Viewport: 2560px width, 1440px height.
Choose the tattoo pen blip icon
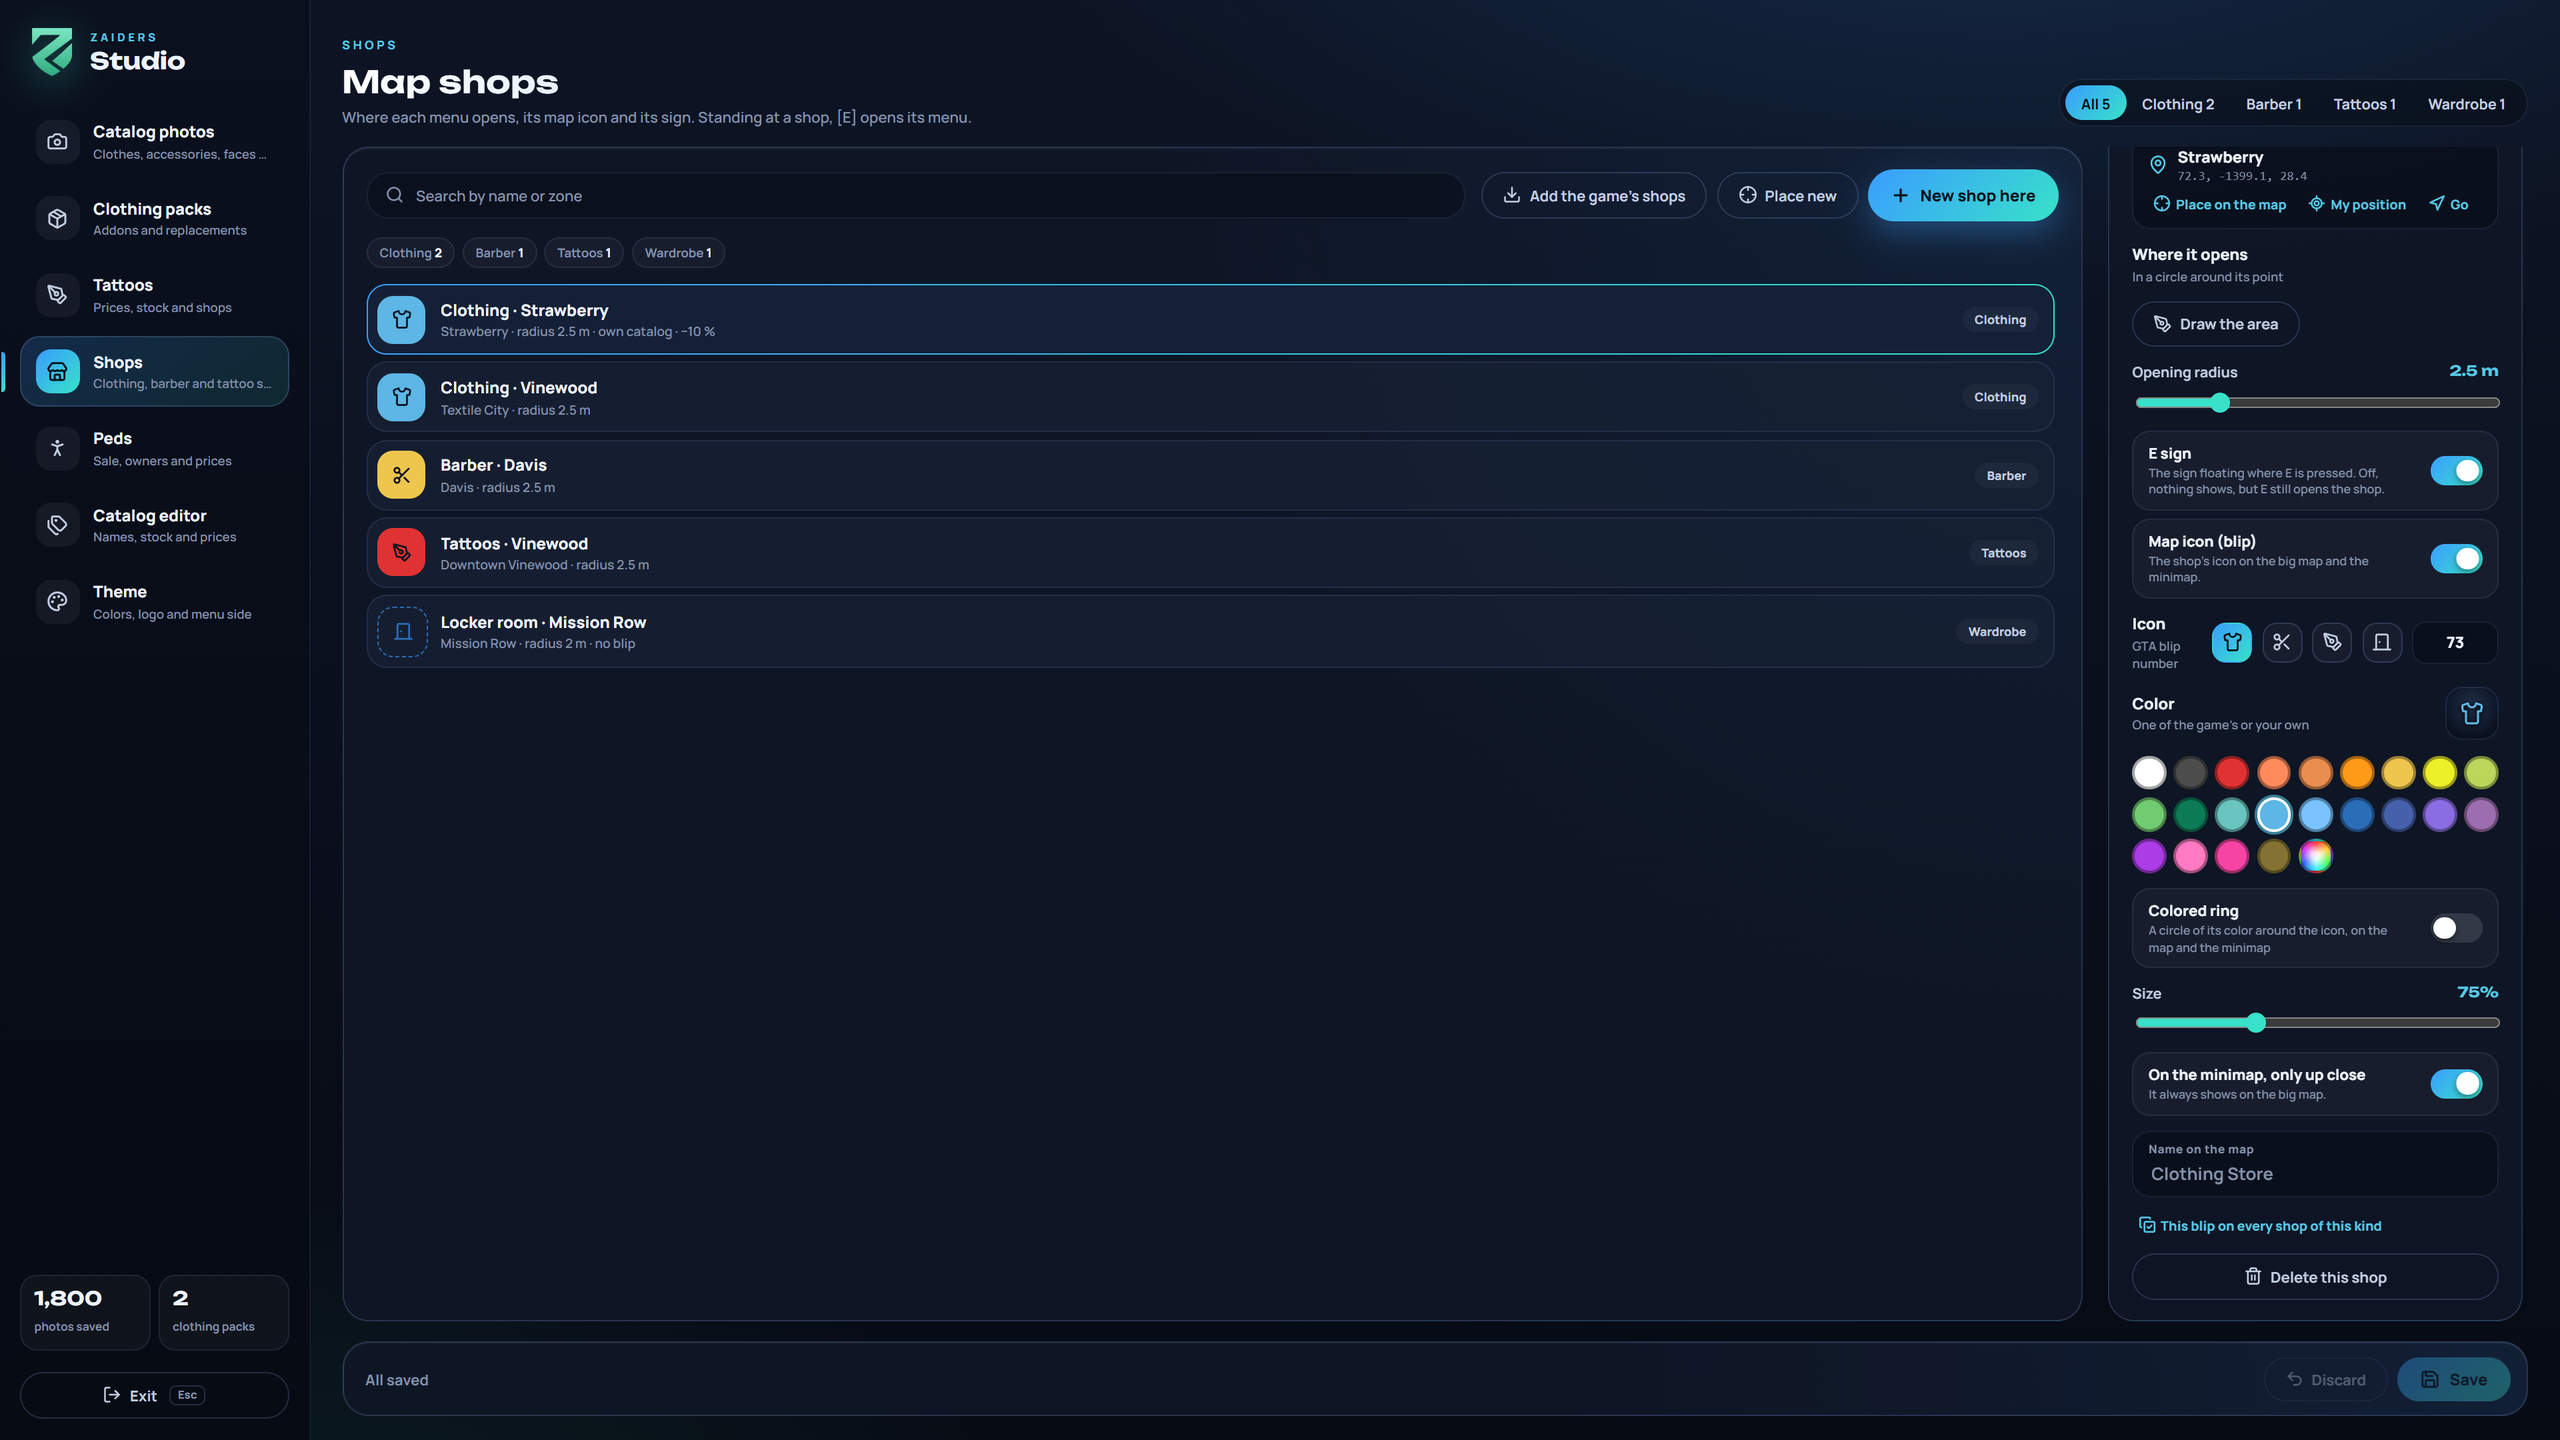pos(2331,642)
